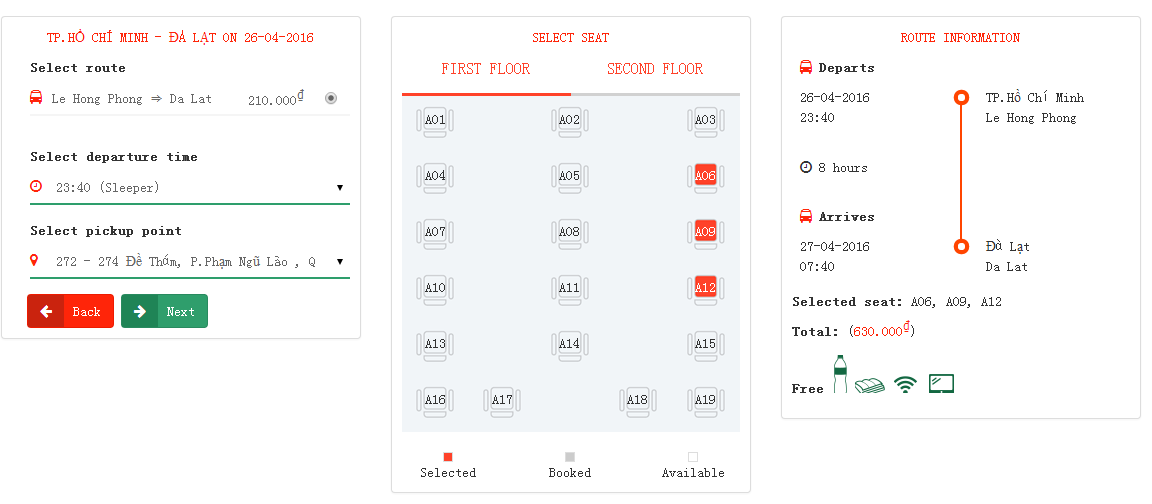Click the free wet towel icon
Image resolution: width=1152 pixels, height=504 pixels.
click(869, 385)
